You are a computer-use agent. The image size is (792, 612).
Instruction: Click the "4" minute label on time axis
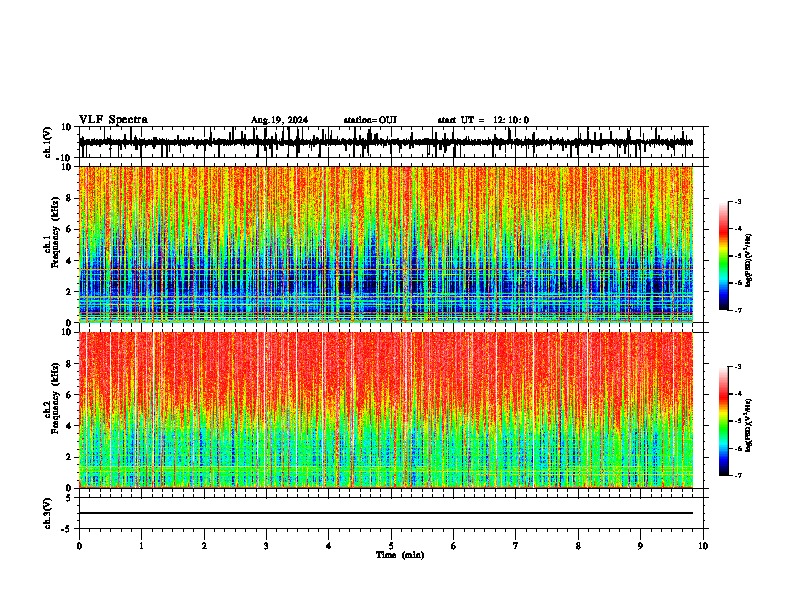[329, 546]
